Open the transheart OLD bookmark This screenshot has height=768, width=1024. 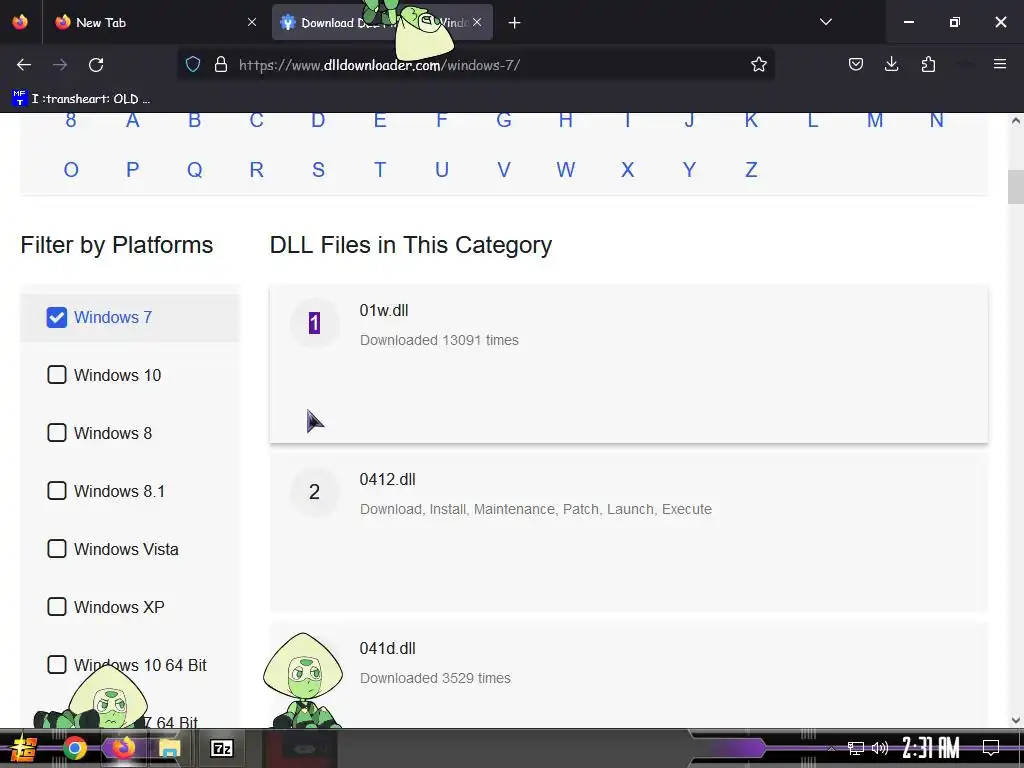[82, 99]
